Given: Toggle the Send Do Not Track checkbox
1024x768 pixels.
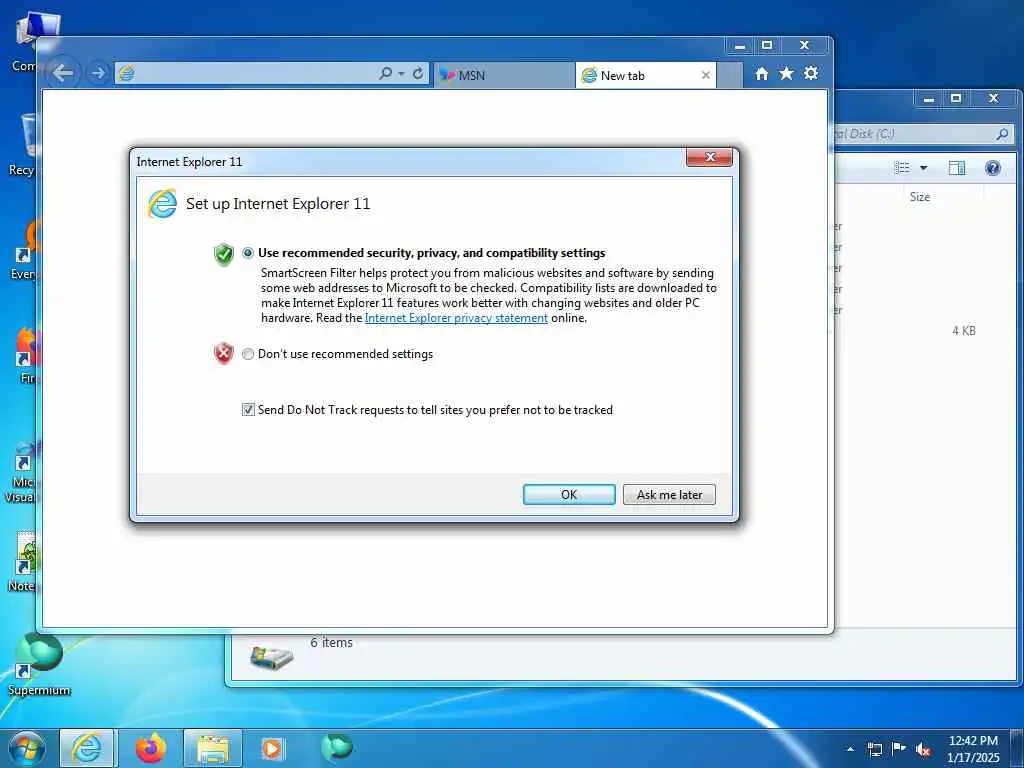Looking at the screenshot, I should 248,409.
